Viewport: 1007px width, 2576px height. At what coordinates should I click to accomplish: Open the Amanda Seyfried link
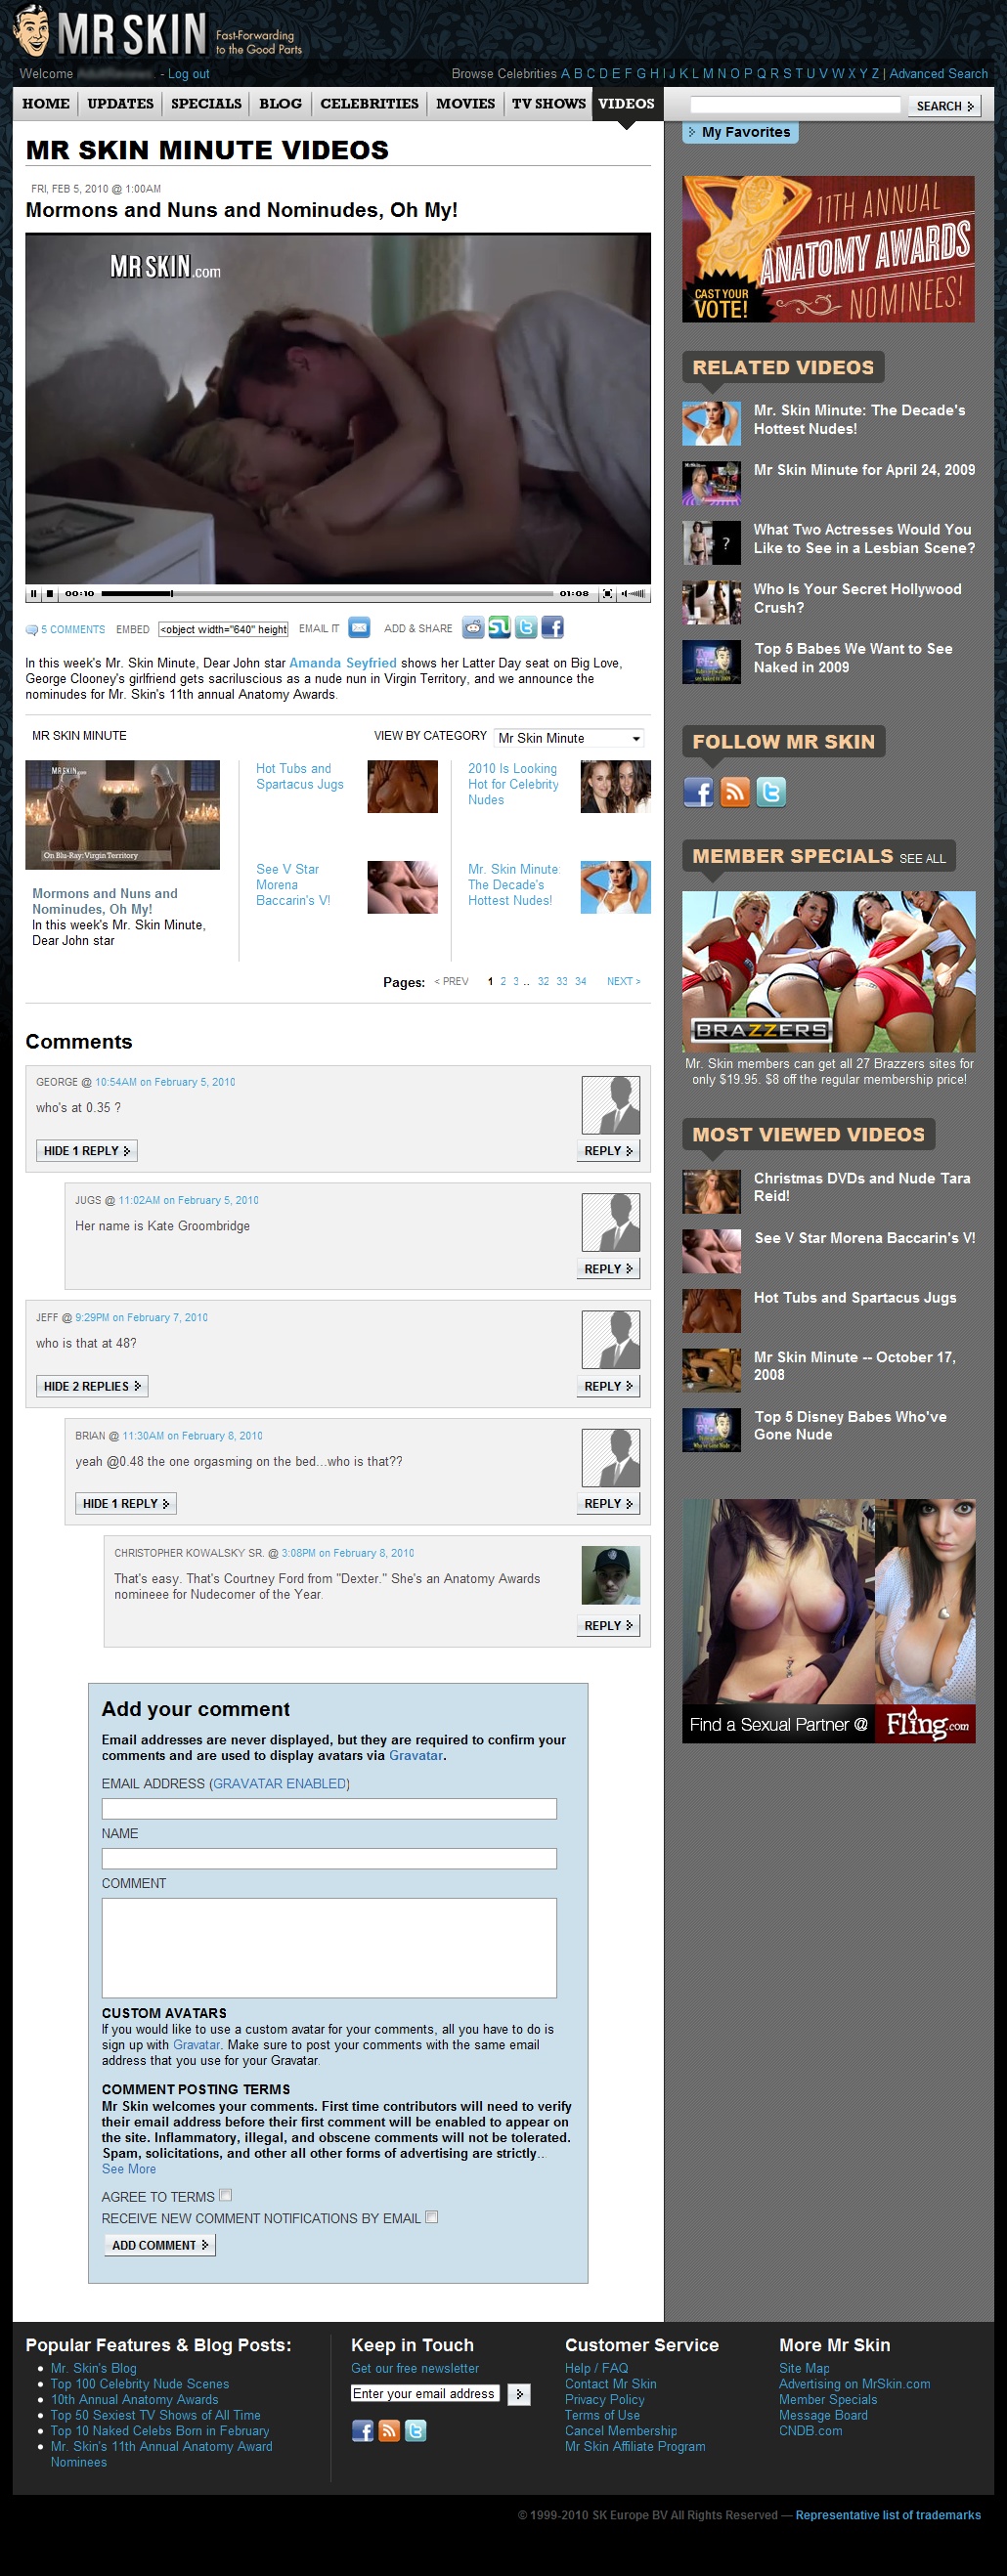343,663
